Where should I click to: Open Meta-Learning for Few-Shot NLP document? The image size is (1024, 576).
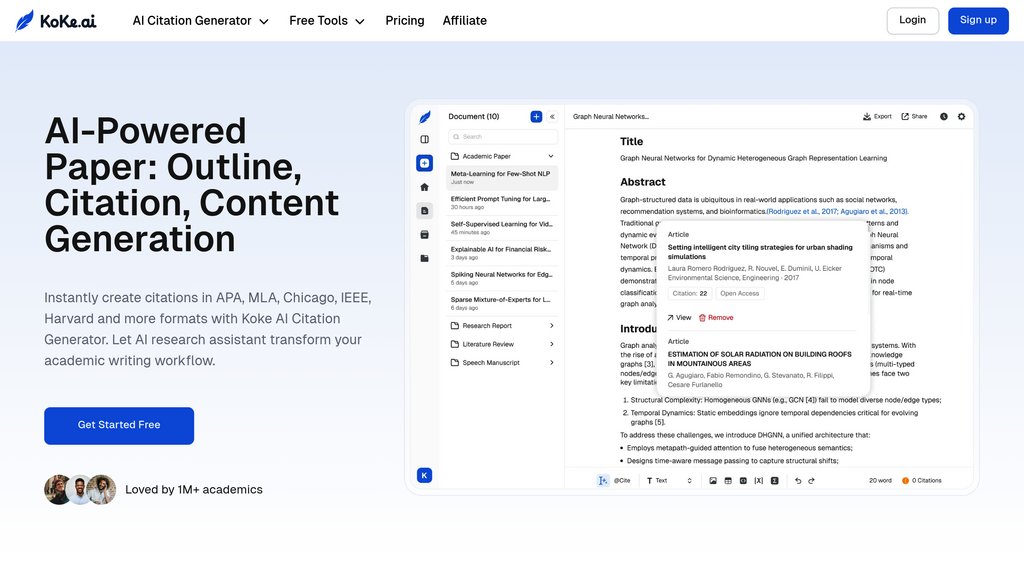502,178
